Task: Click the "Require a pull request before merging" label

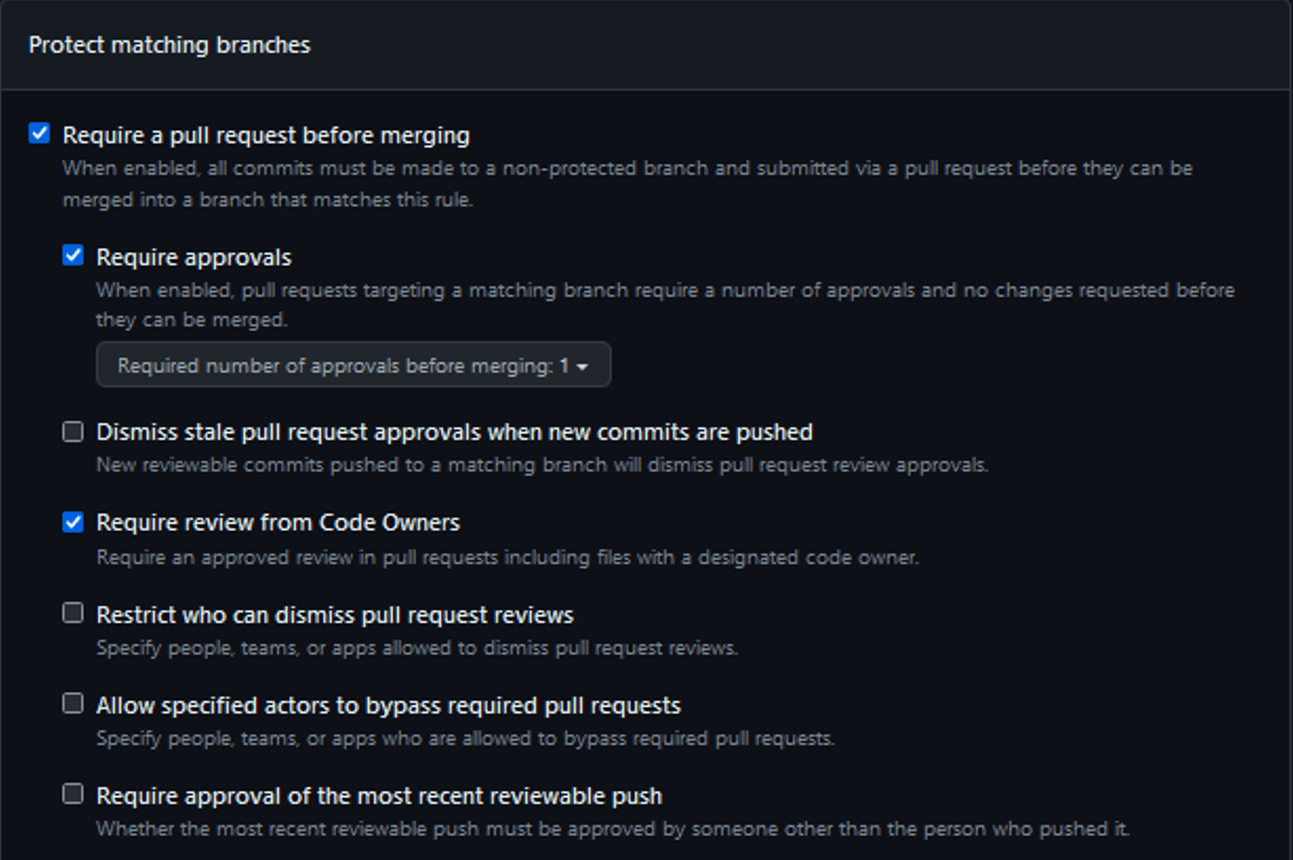Action: pyautogui.click(x=266, y=135)
